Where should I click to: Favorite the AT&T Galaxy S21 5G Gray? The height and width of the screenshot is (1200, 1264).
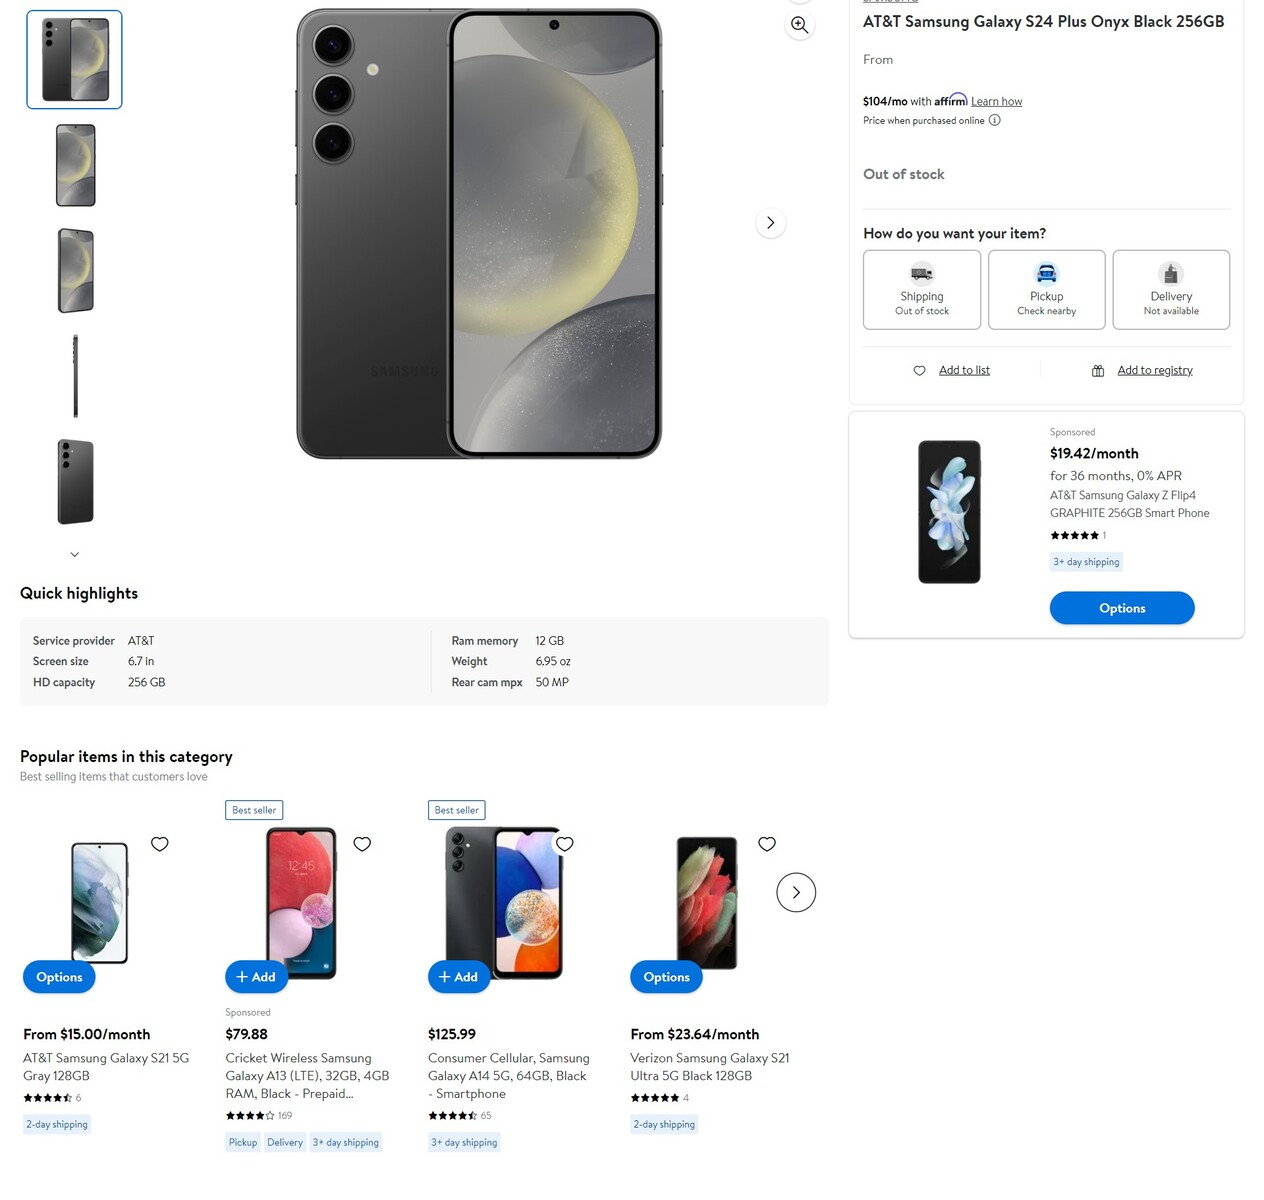160,844
